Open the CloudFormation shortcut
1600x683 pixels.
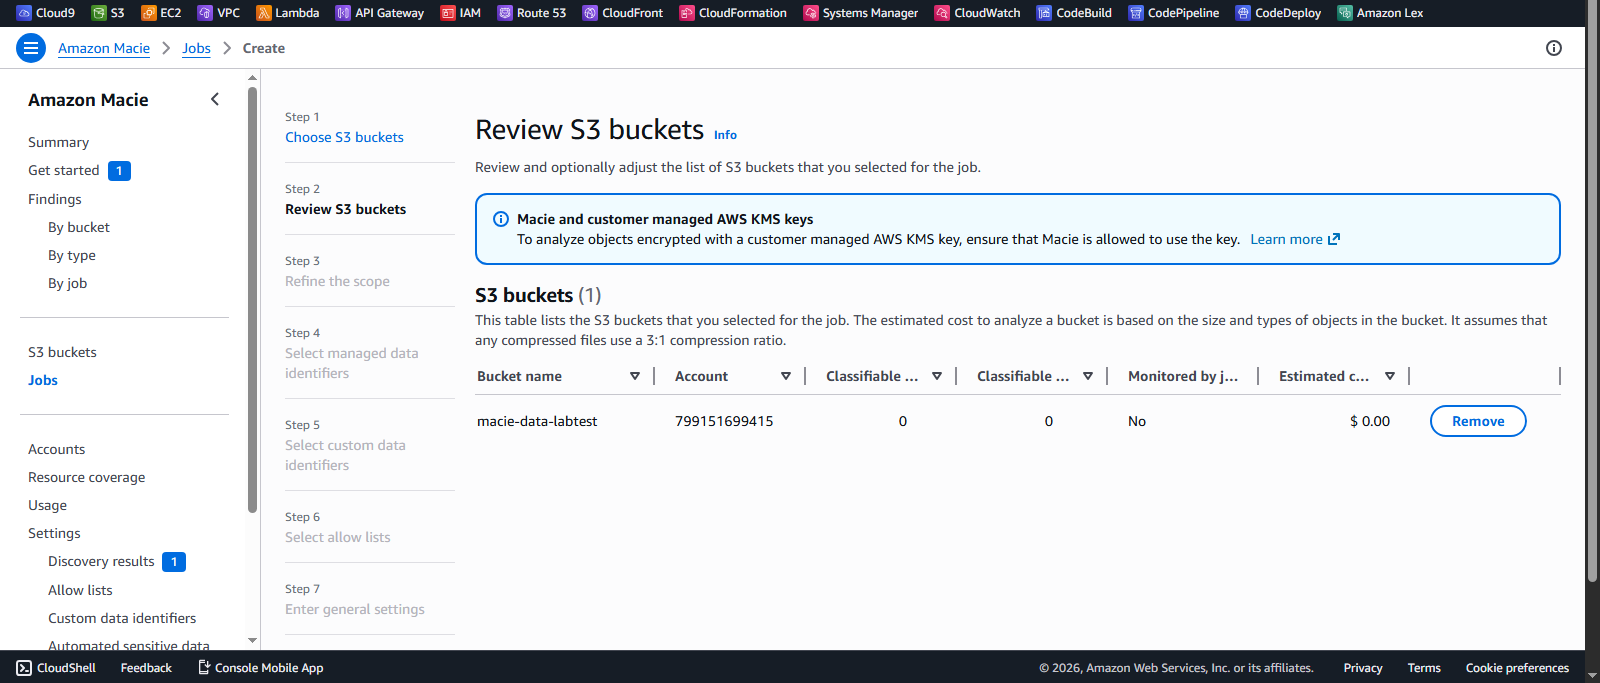733,13
